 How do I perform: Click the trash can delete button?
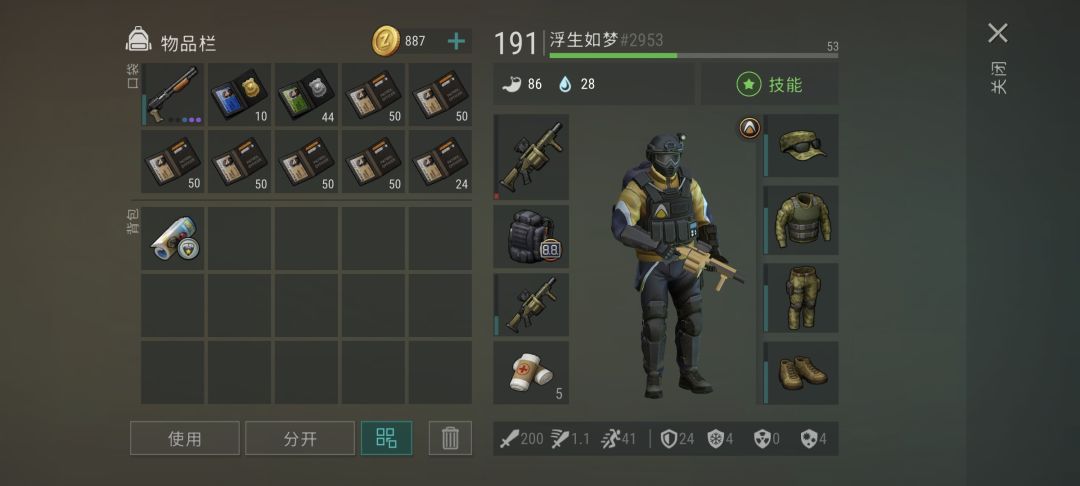click(x=450, y=438)
